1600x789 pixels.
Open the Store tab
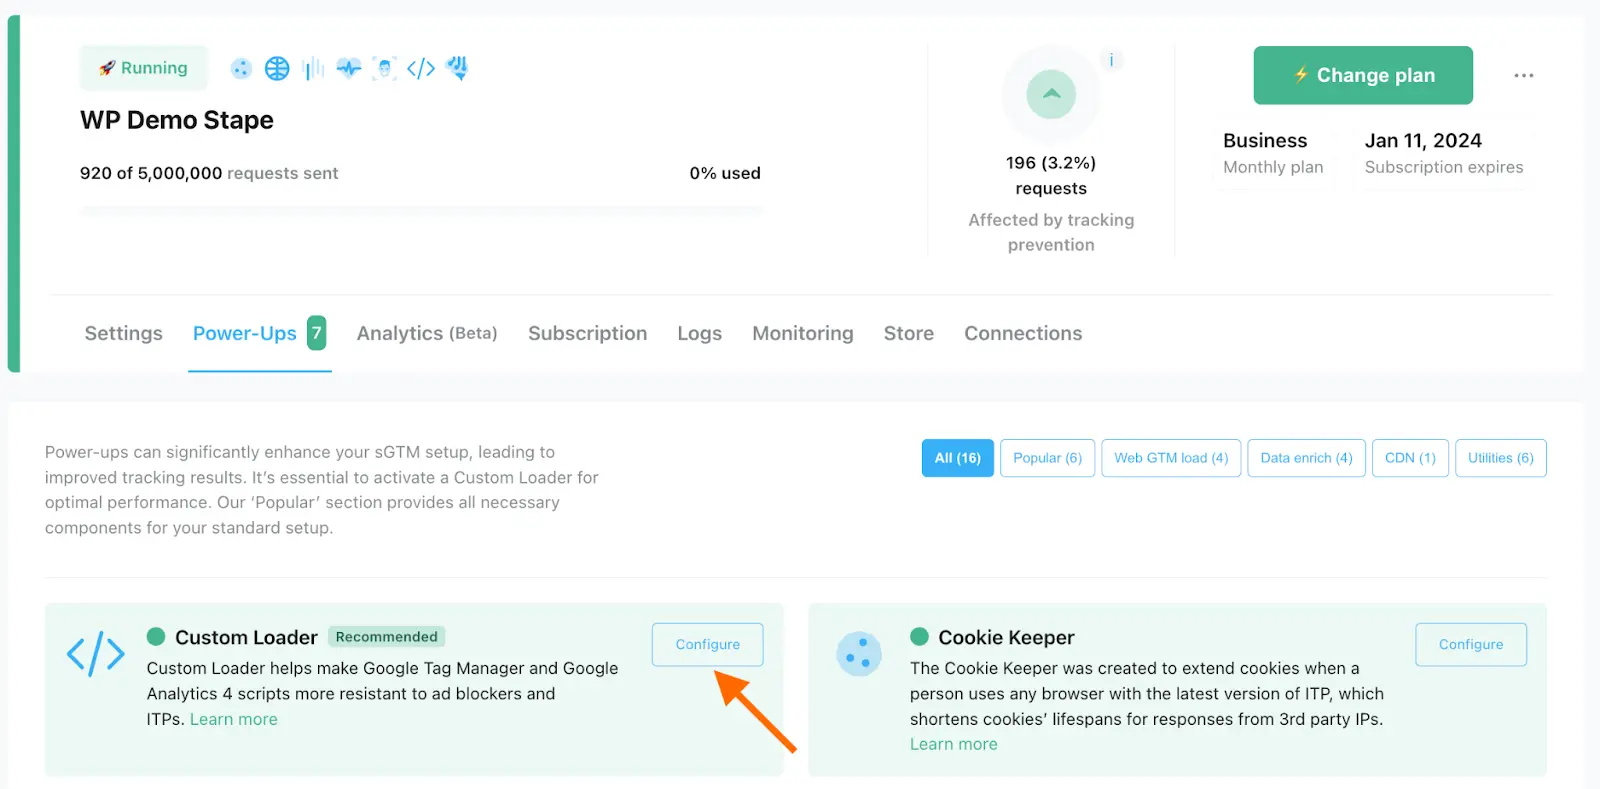[x=909, y=333]
